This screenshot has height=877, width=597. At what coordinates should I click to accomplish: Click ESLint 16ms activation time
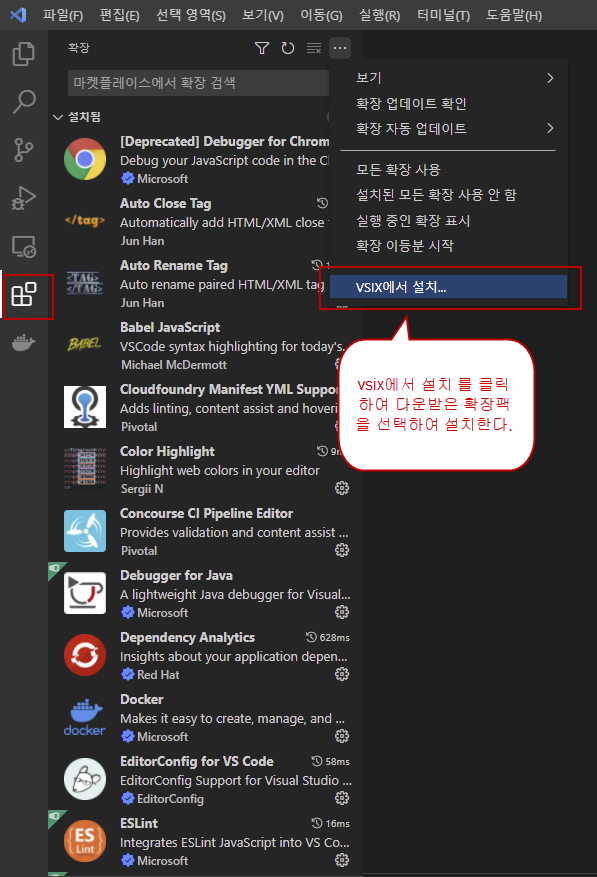coord(331,824)
